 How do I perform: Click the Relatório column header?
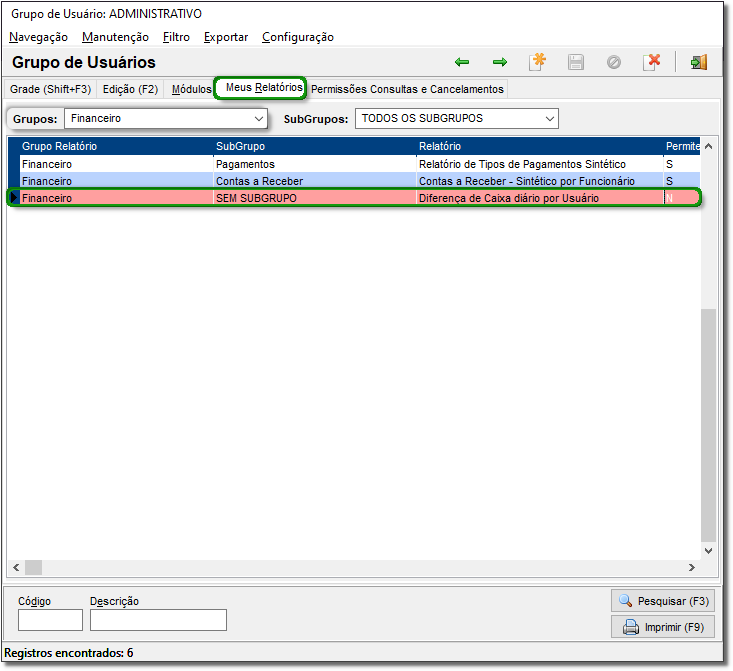point(540,146)
